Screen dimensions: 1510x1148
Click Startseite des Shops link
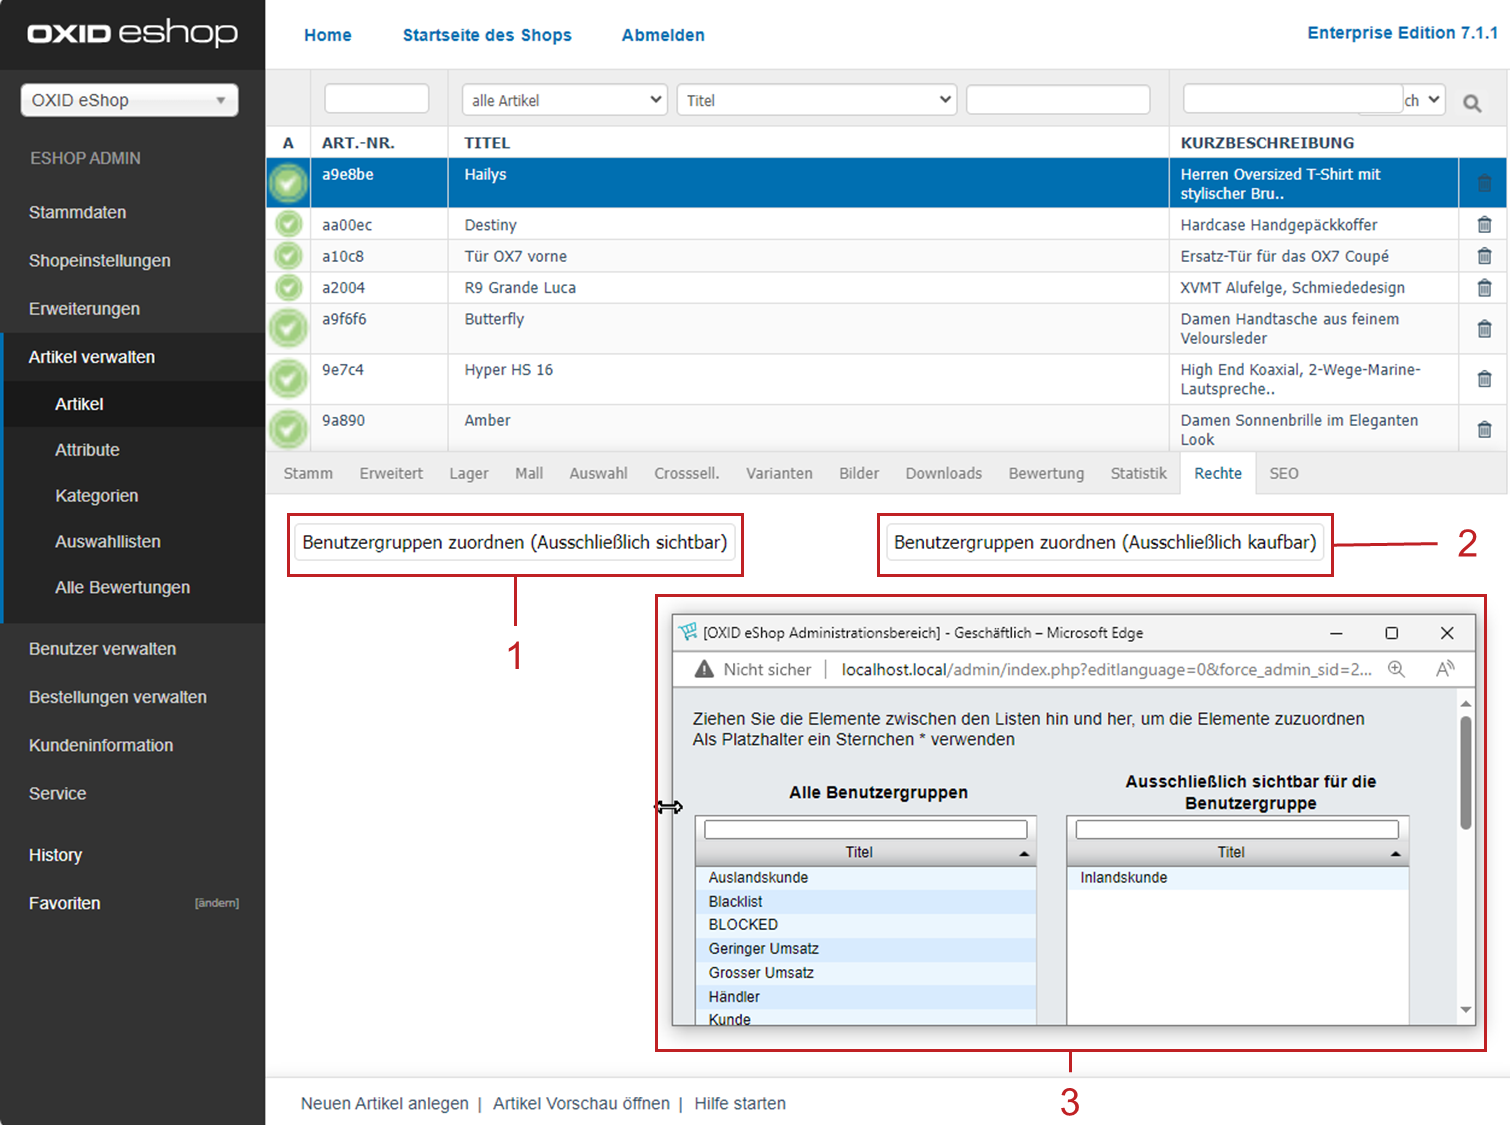pos(487,35)
